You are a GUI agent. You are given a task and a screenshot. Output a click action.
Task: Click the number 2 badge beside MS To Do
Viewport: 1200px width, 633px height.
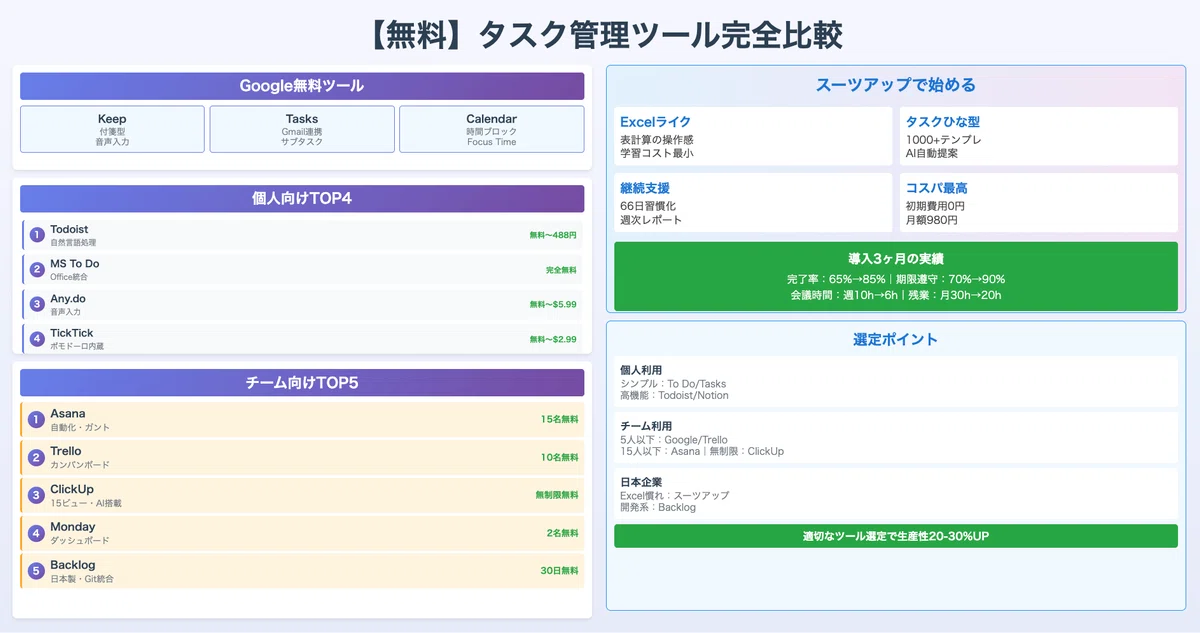tap(37, 269)
